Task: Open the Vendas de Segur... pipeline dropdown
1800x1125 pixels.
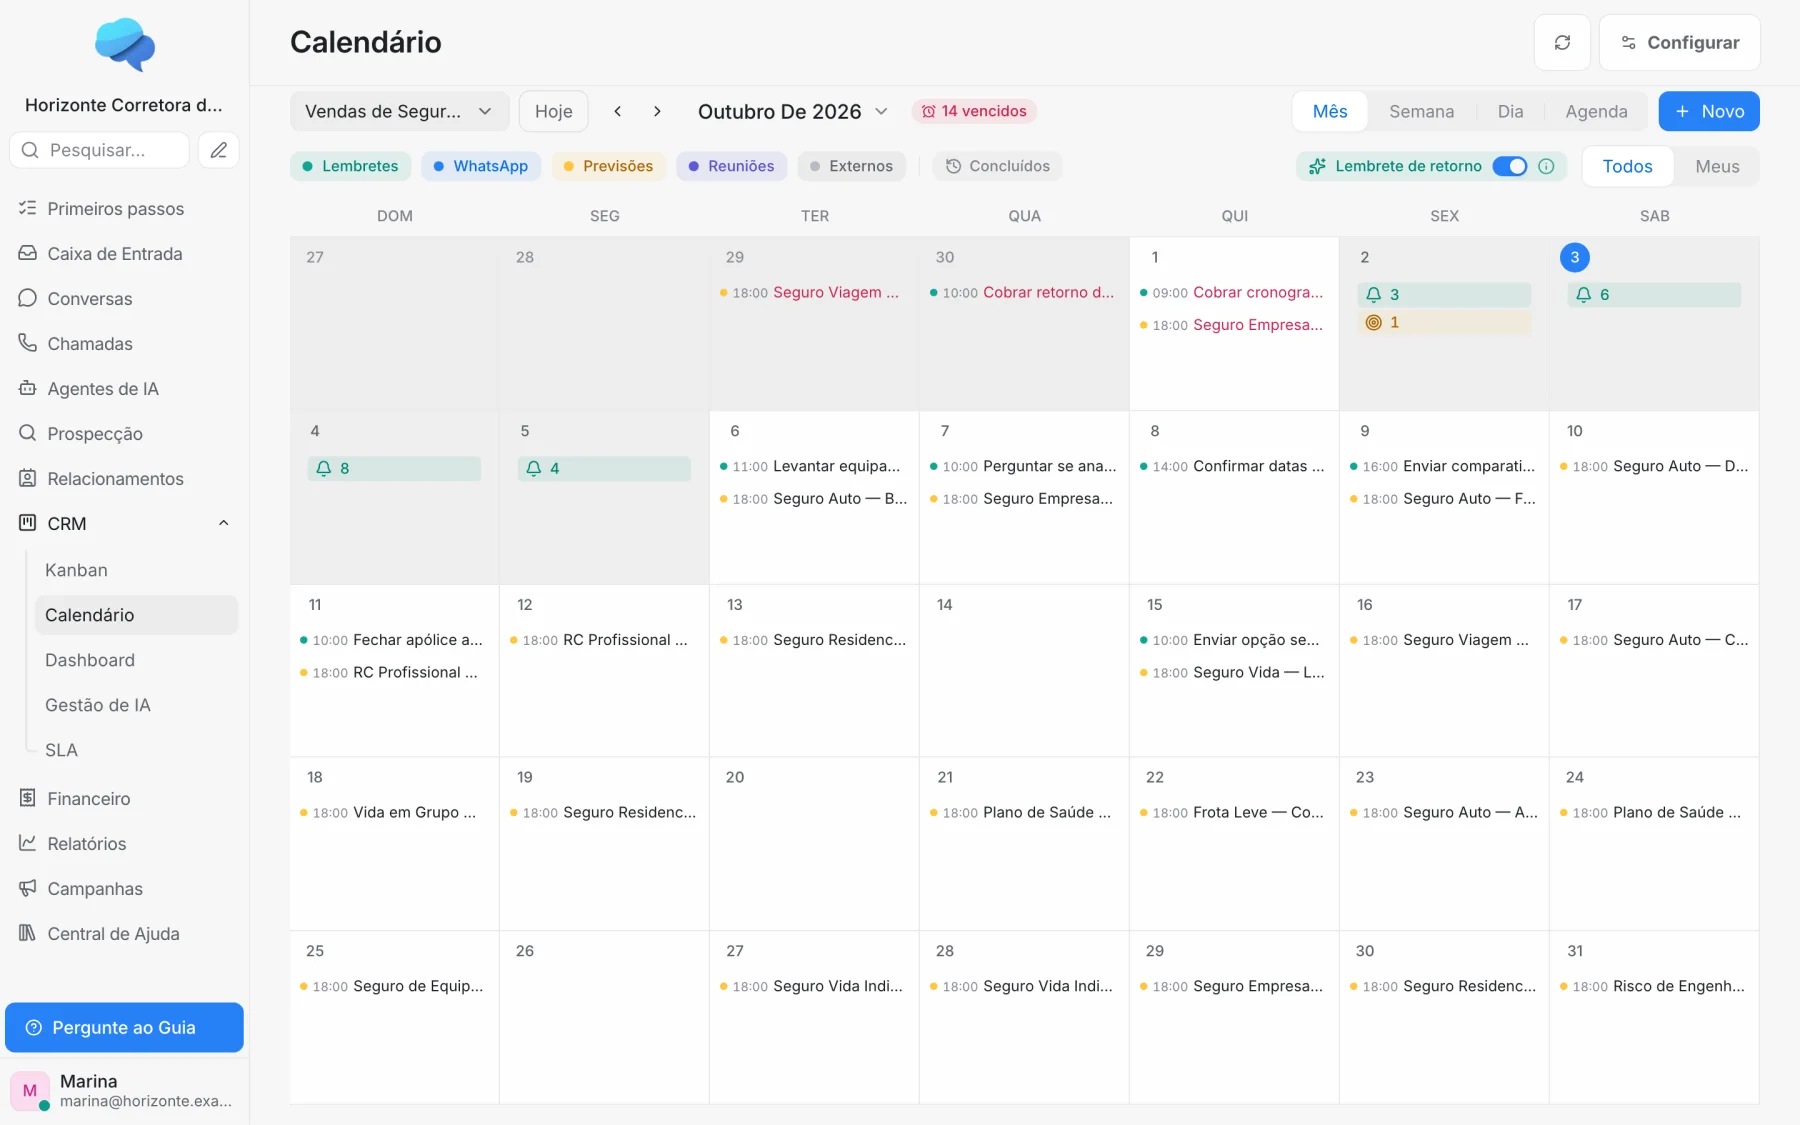Action: click(399, 111)
